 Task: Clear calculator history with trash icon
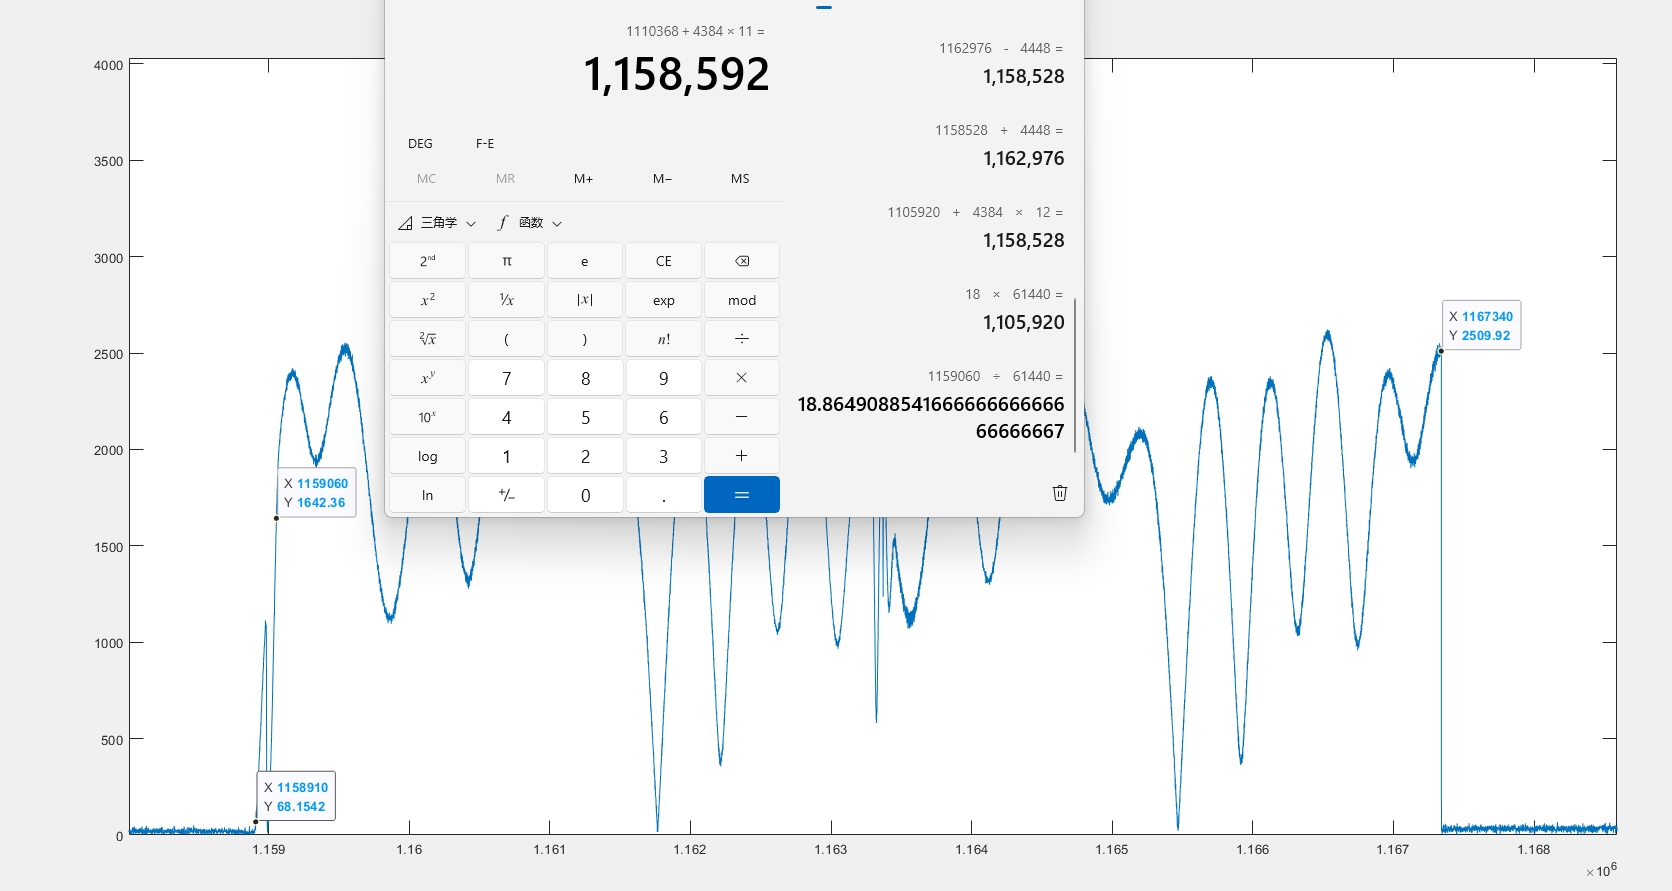tap(1060, 493)
